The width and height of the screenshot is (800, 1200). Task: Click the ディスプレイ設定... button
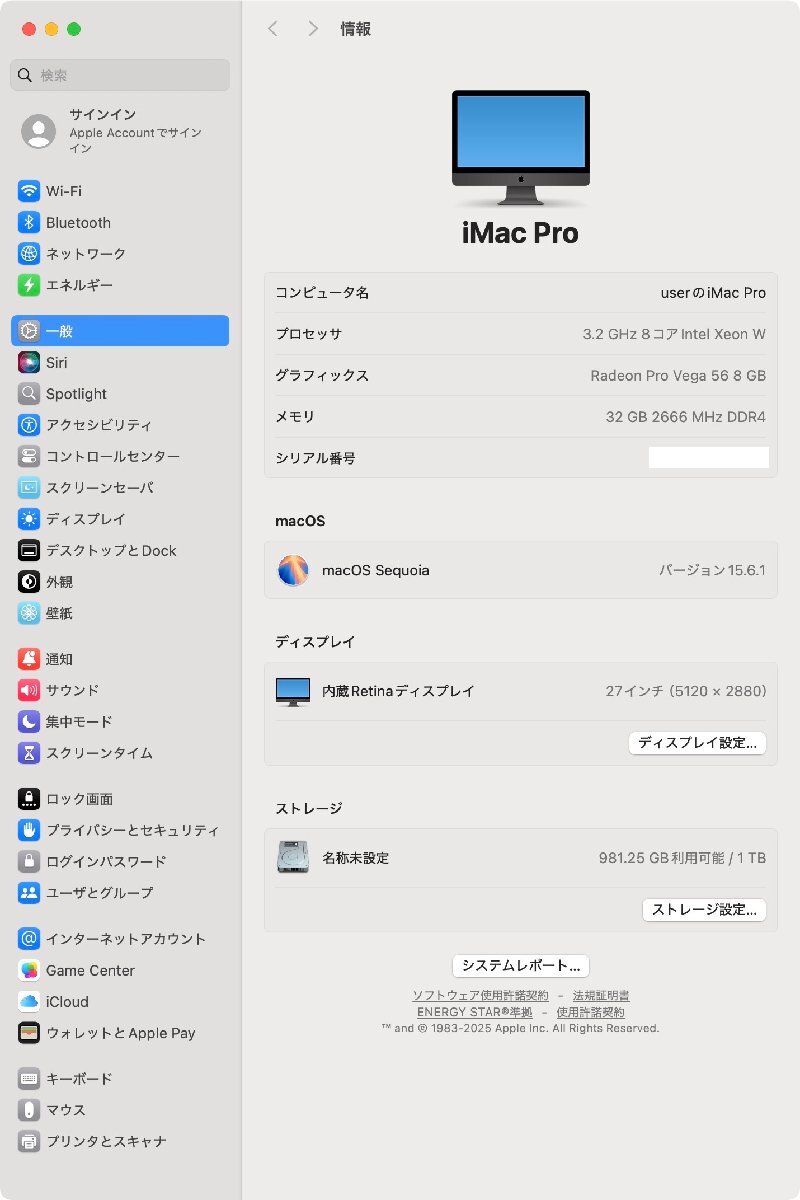[698, 743]
